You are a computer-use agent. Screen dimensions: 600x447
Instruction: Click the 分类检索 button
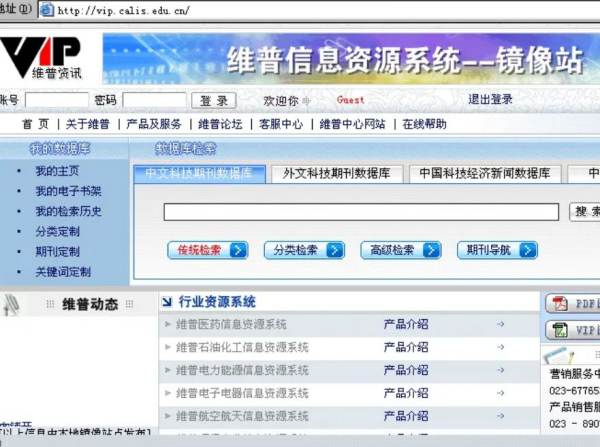(305, 250)
